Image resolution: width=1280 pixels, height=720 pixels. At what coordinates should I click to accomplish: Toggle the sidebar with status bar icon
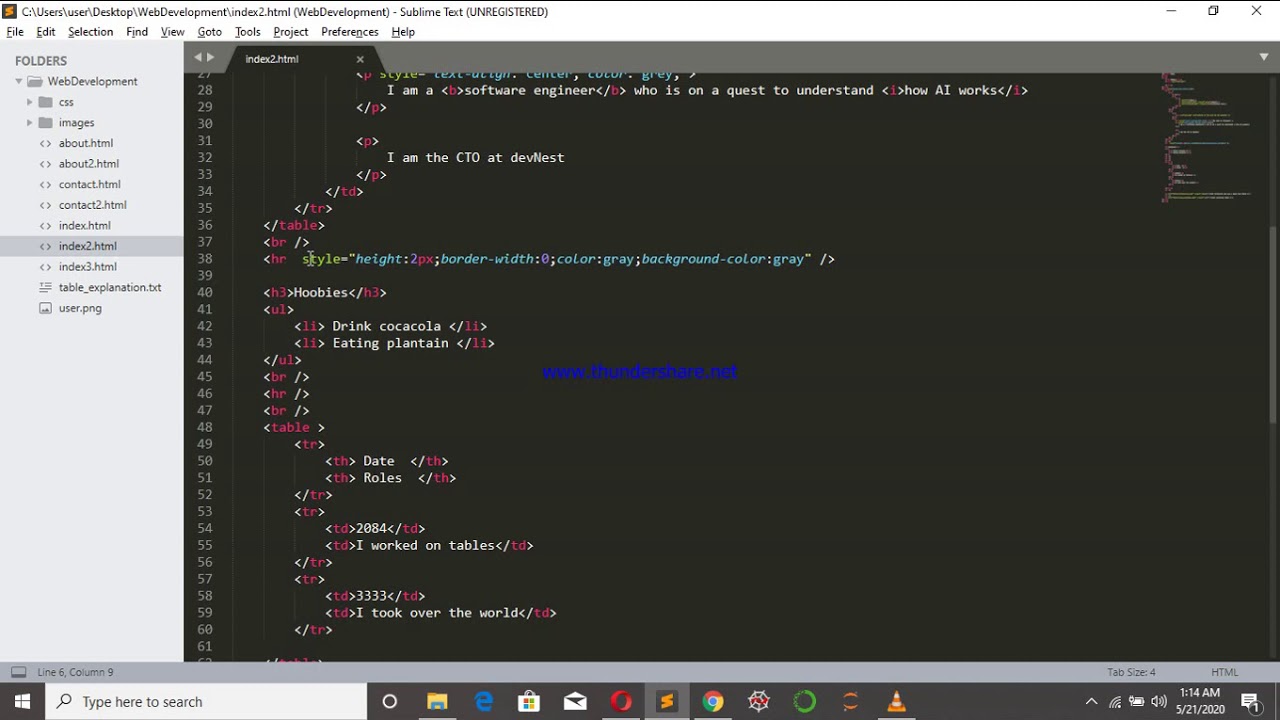tap(18, 672)
